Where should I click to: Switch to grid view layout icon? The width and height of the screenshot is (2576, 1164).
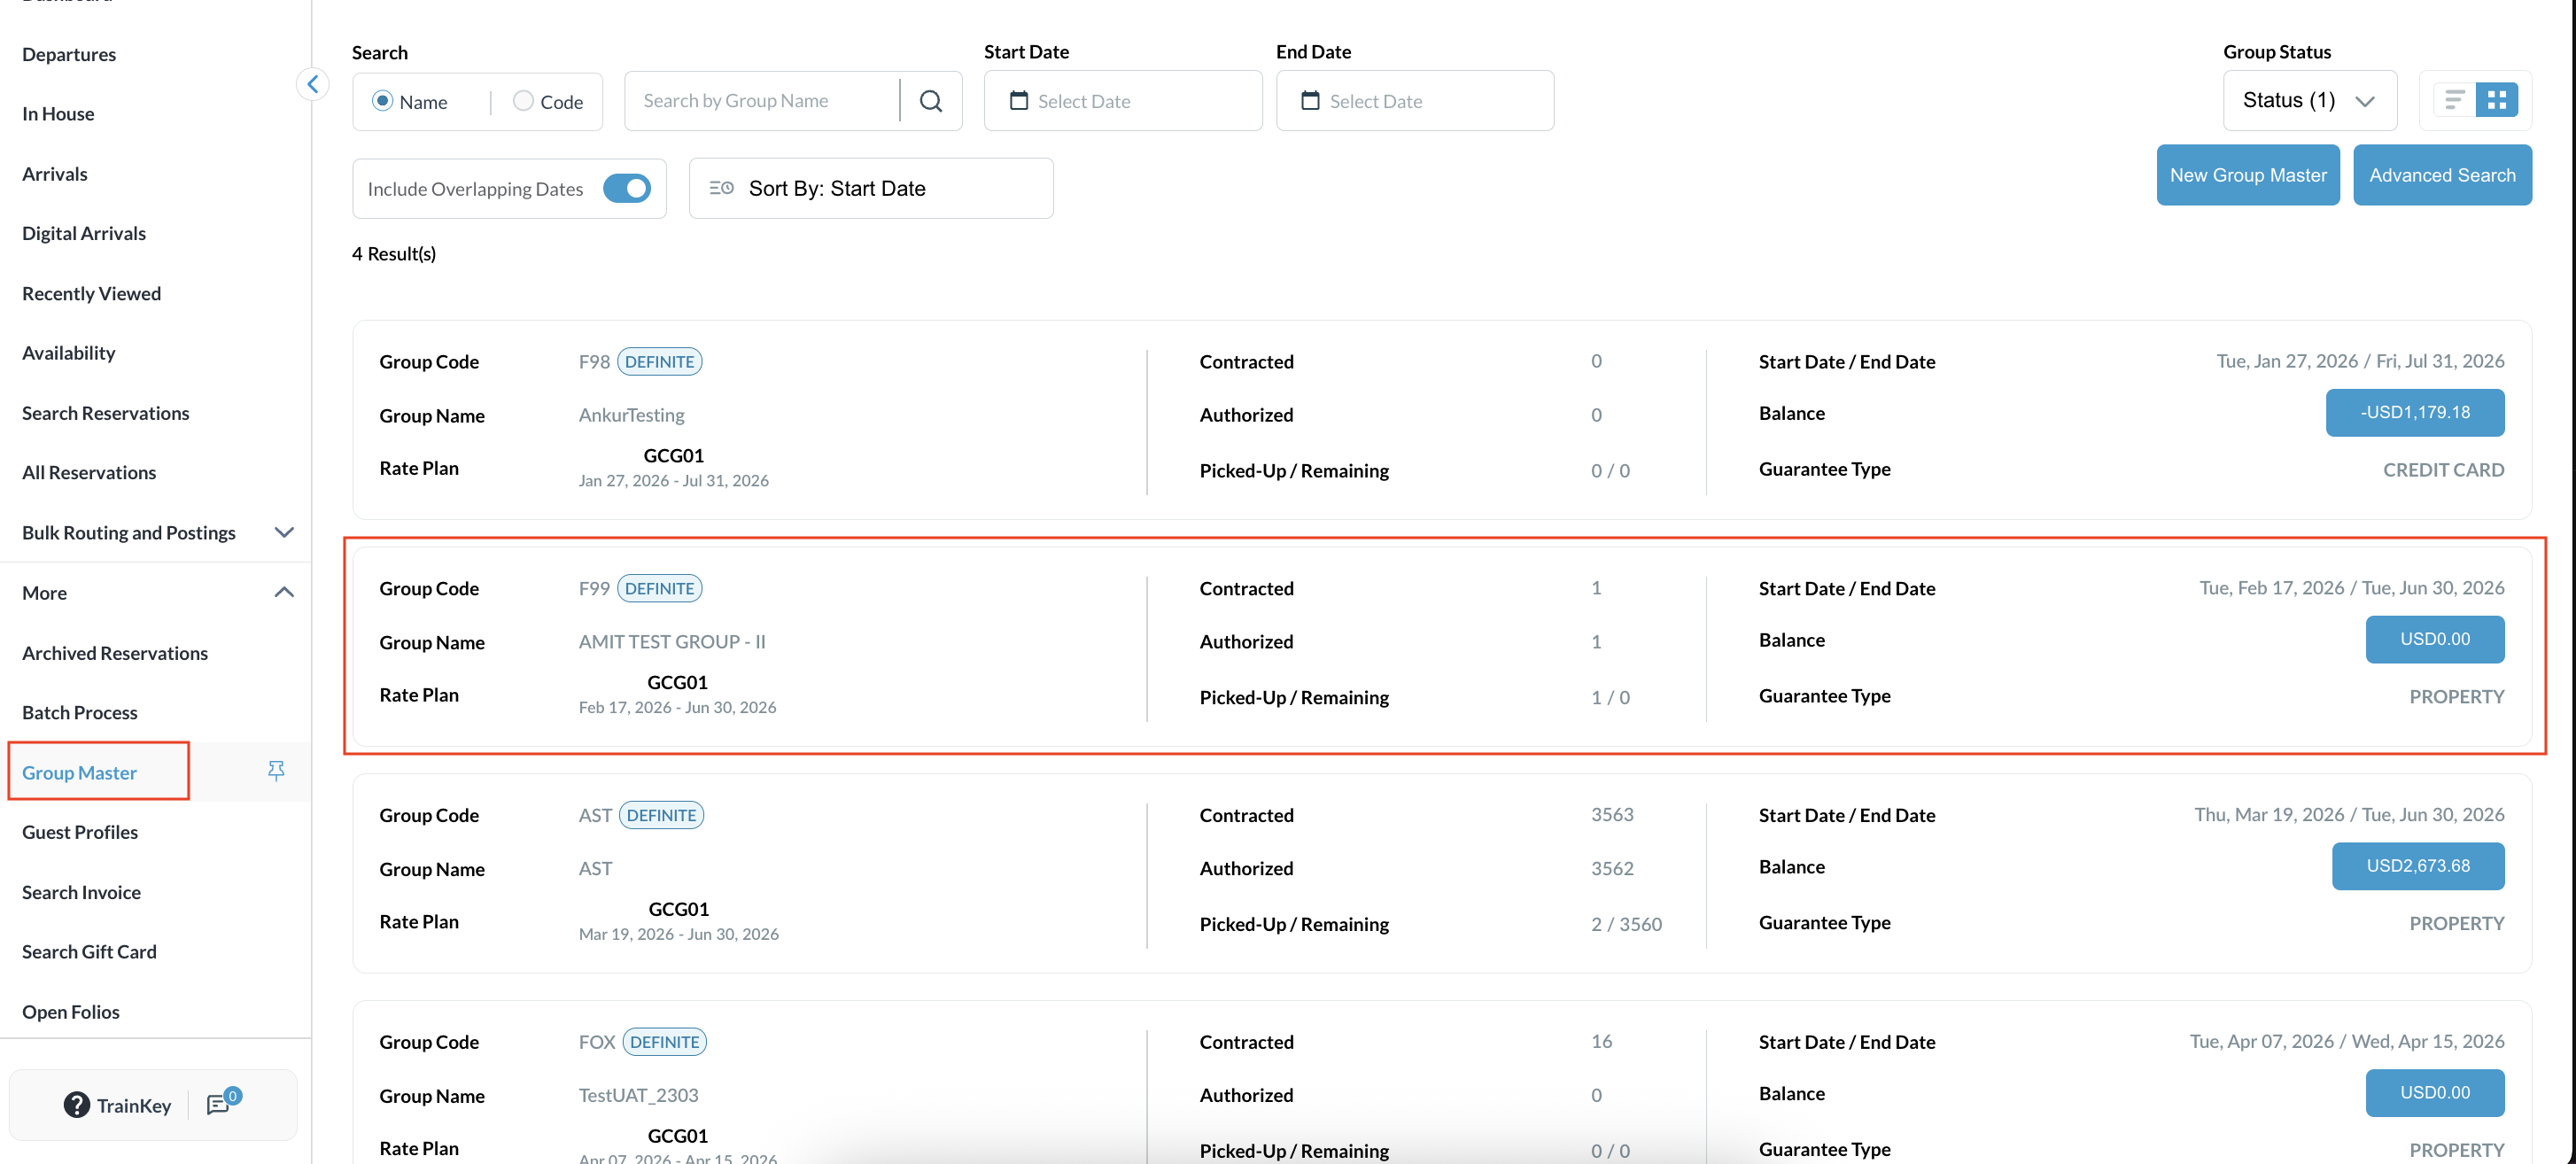2497,100
